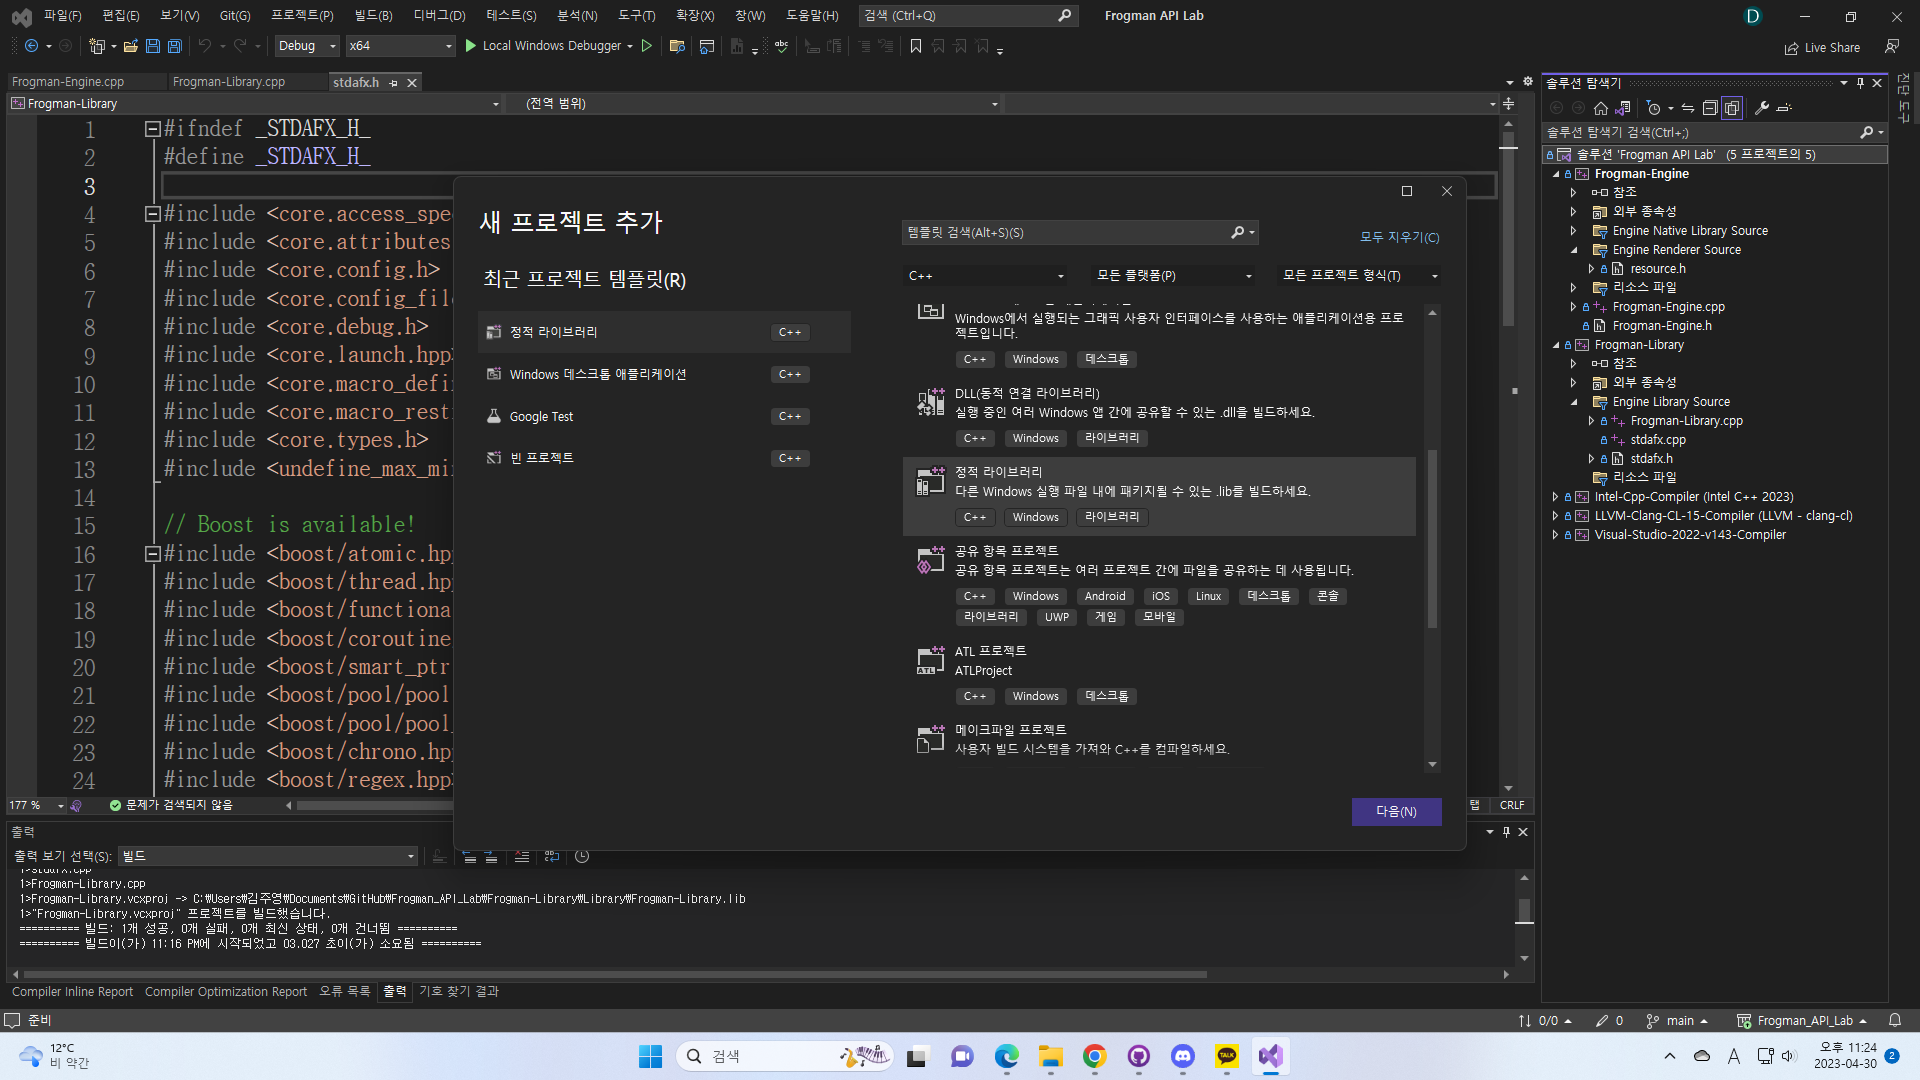Click the bookmark toggle icon in toolbar

point(916,46)
